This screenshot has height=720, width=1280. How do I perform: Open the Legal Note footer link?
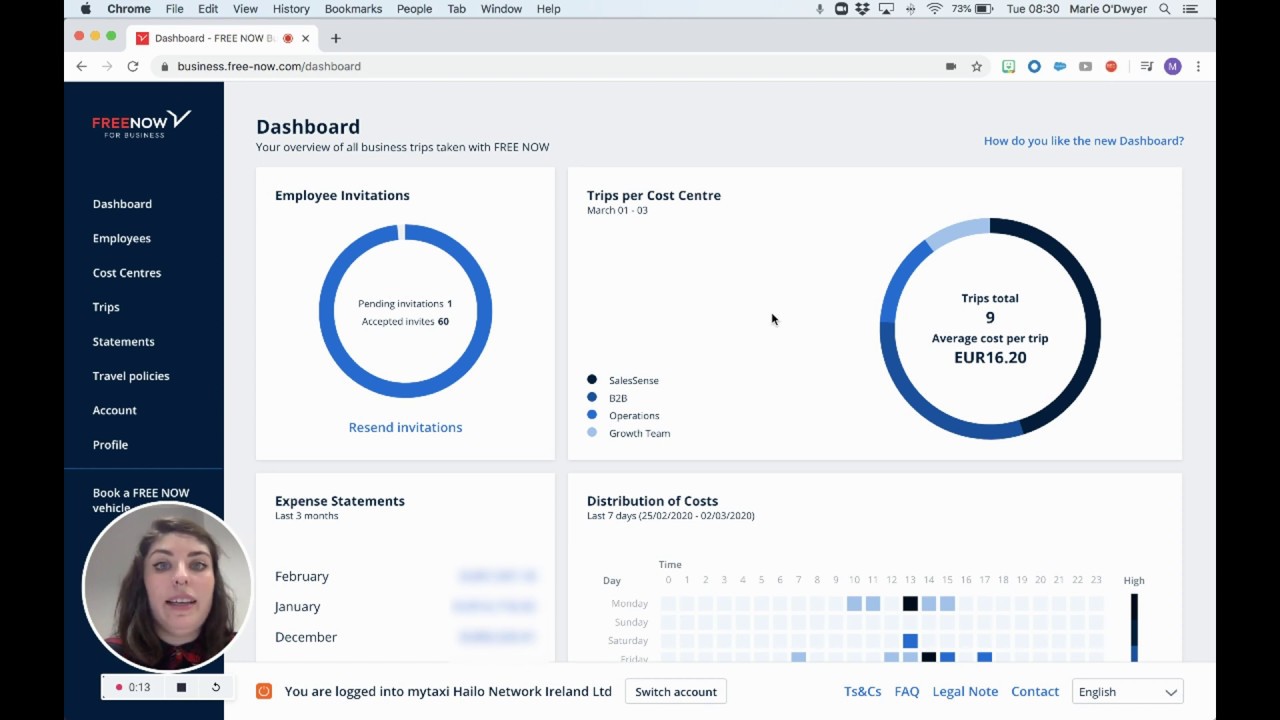pos(965,692)
